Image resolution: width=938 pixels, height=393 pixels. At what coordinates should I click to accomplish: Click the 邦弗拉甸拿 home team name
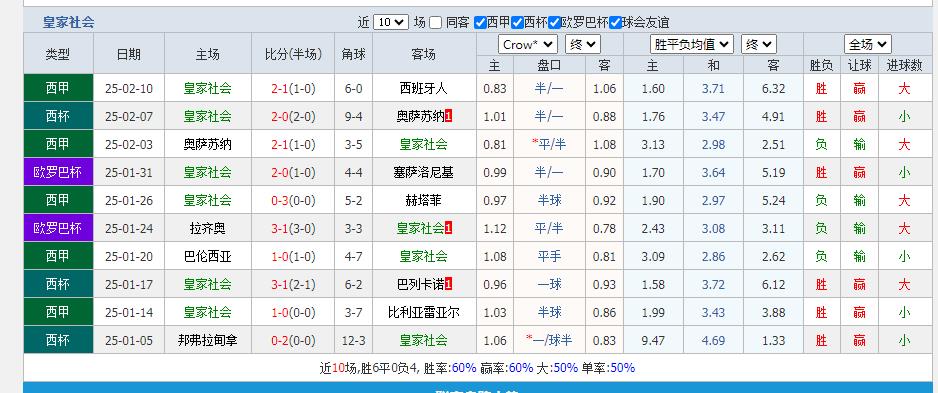click(x=208, y=340)
